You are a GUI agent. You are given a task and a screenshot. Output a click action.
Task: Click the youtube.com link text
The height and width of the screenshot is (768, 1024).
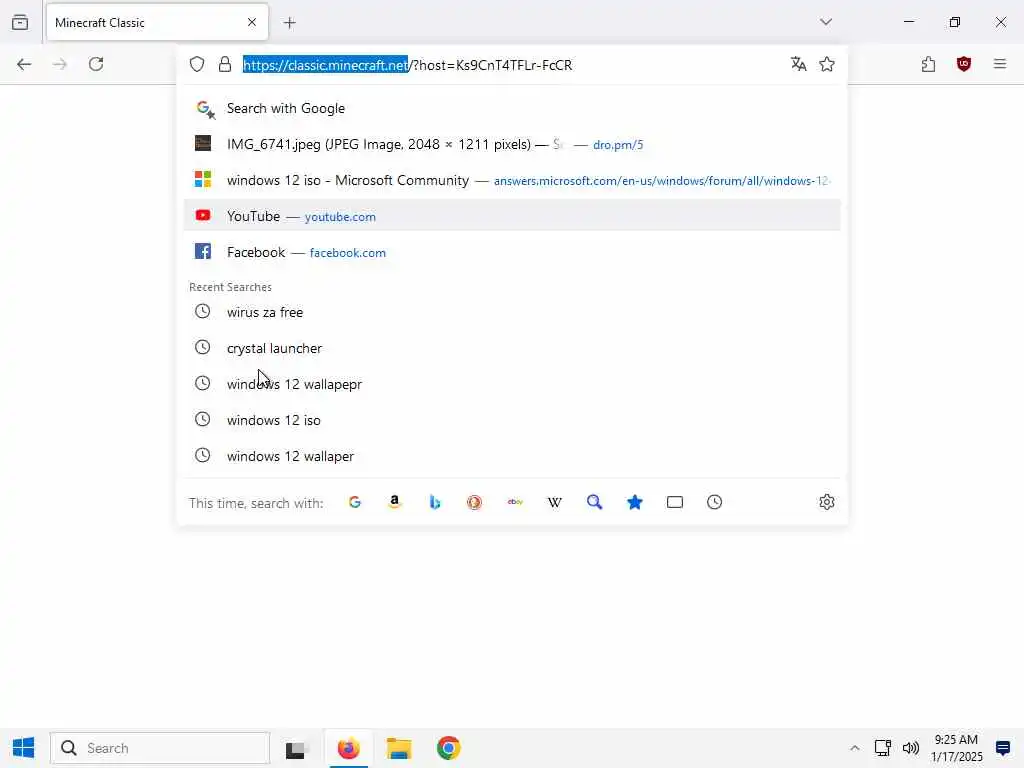click(x=340, y=217)
